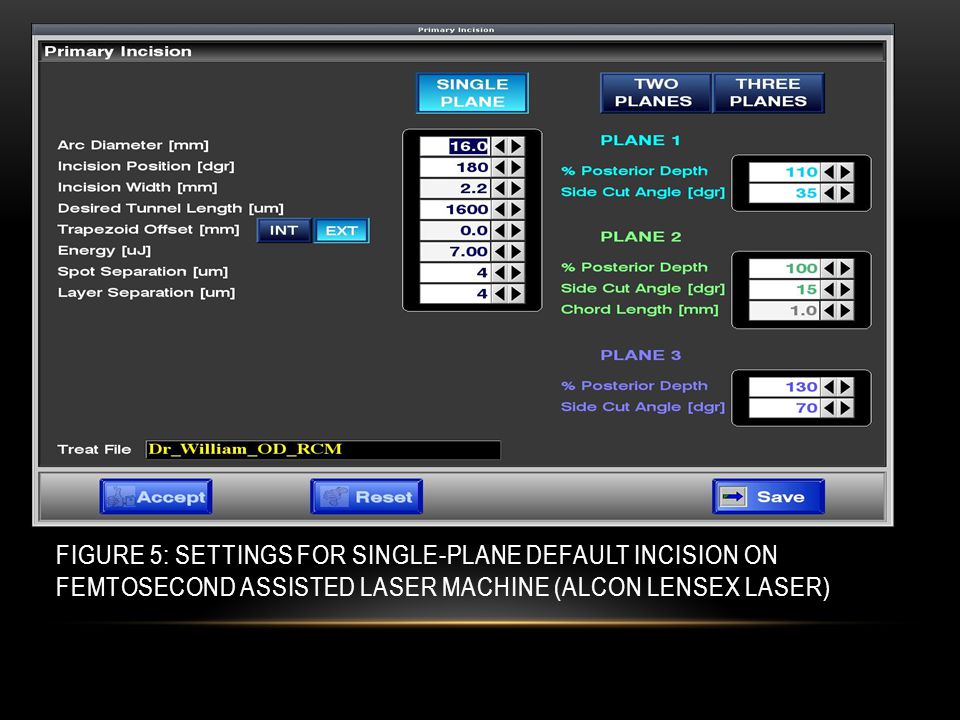Click Plane 1 Posterior Depth field 110
The height and width of the screenshot is (720, 960).
click(785, 172)
